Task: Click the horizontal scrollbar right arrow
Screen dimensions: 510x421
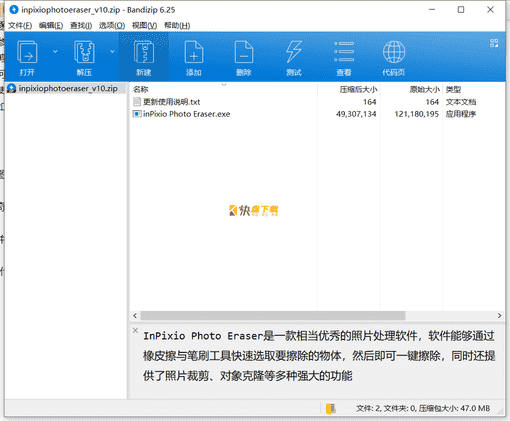Action: pos(499,315)
